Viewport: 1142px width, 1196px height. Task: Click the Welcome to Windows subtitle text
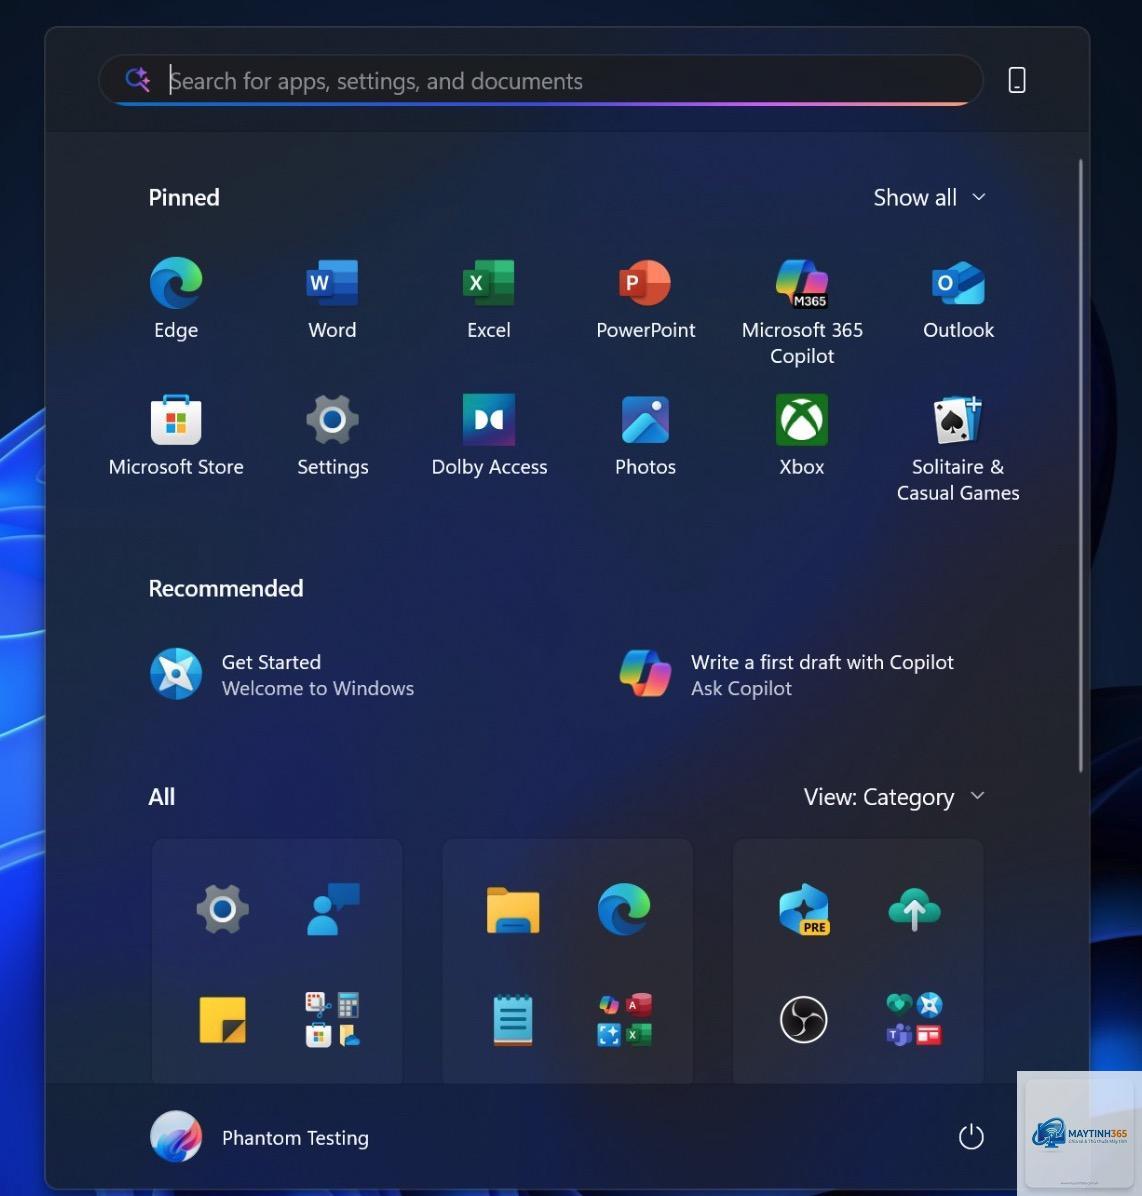click(x=318, y=688)
